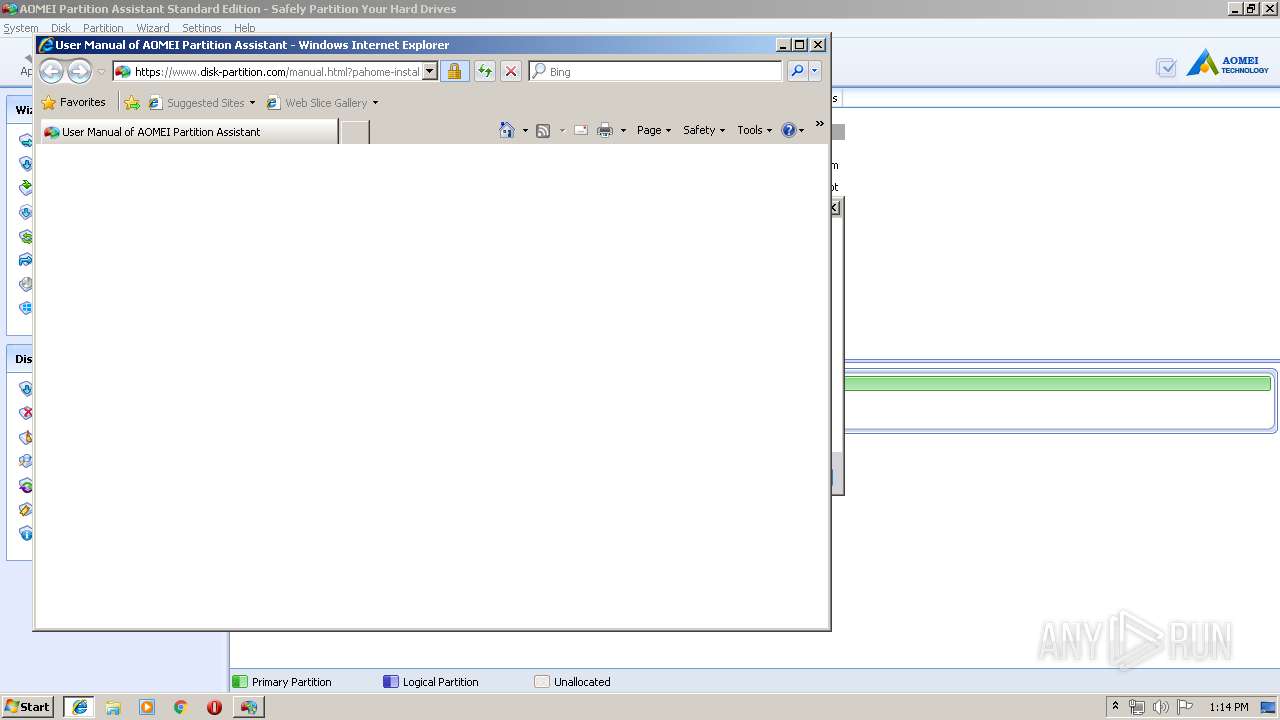The image size is (1280, 720).
Task: View the security lock report icon
Action: pyautogui.click(x=454, y=72)
